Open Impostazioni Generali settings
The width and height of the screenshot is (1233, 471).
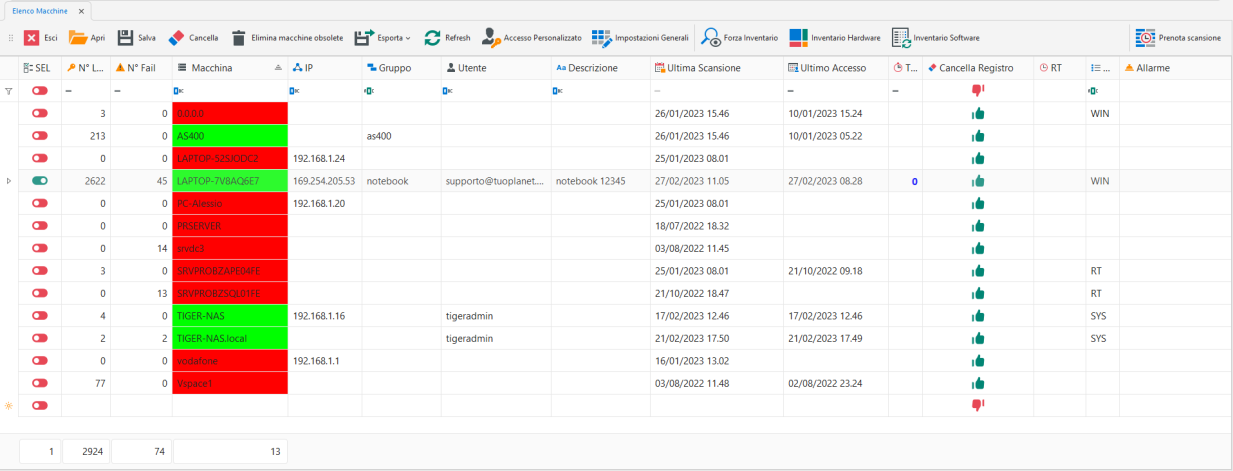point(640,37)
